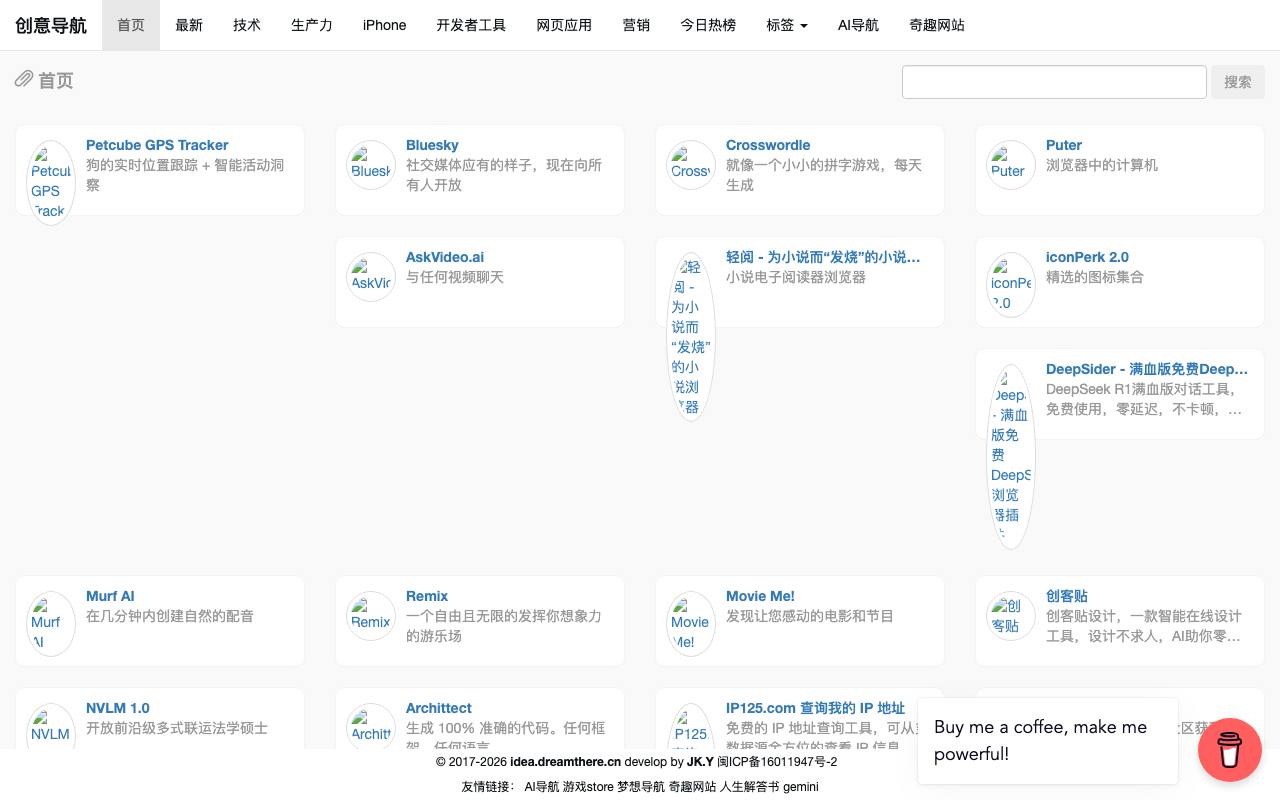This screenshot has height=800, width=1280.
Task: Click the 创客贴 circular logo
Action: coord(1011,617)
